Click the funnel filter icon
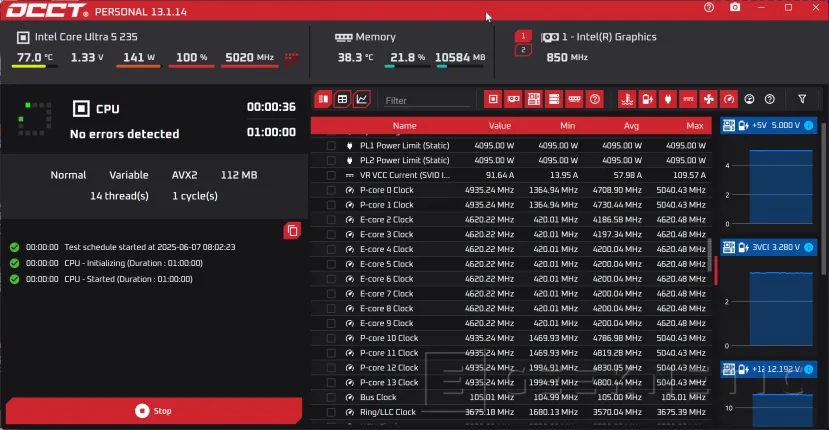 tap(802, 99)
